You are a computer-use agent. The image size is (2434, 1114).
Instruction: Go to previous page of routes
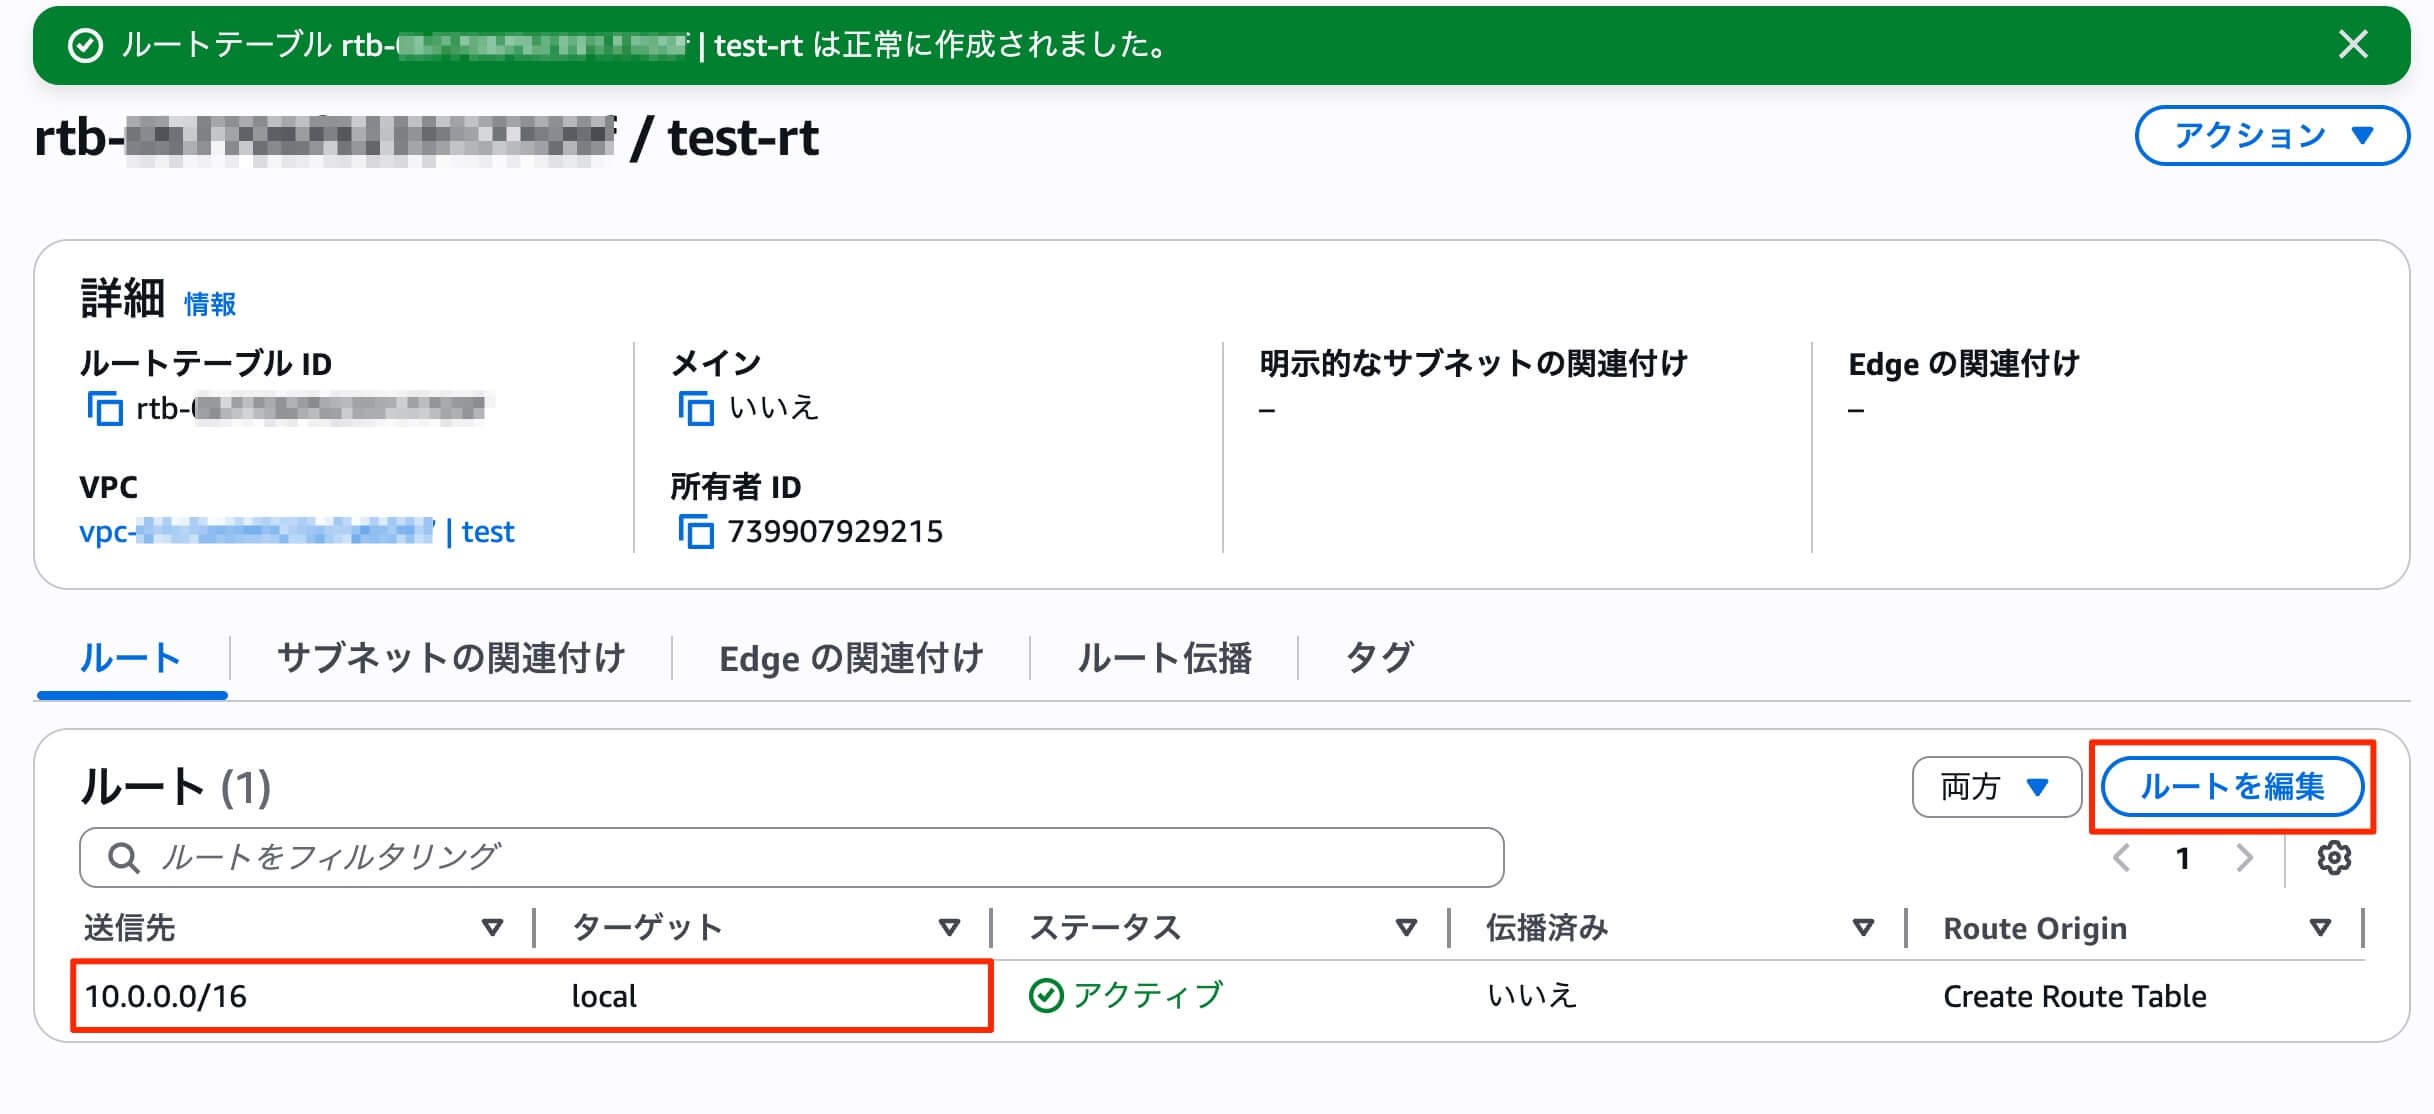tap(2121, 857)
